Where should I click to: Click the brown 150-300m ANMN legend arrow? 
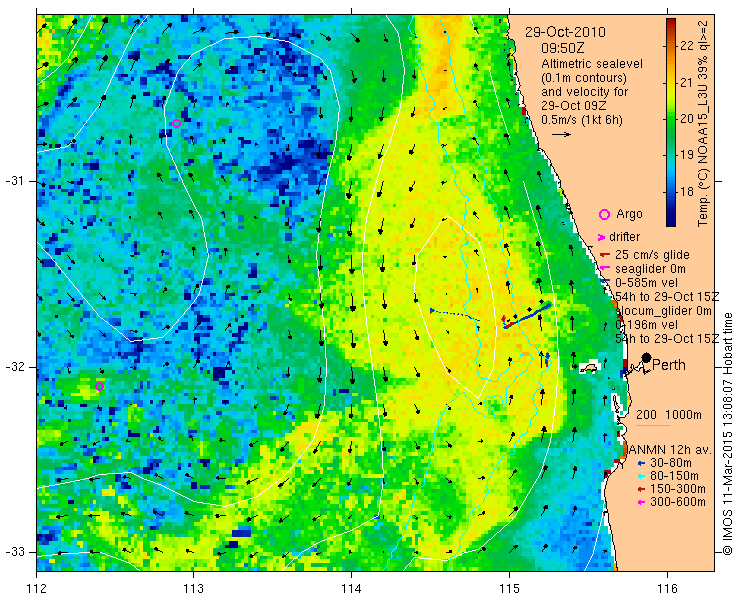coord(641,489)
